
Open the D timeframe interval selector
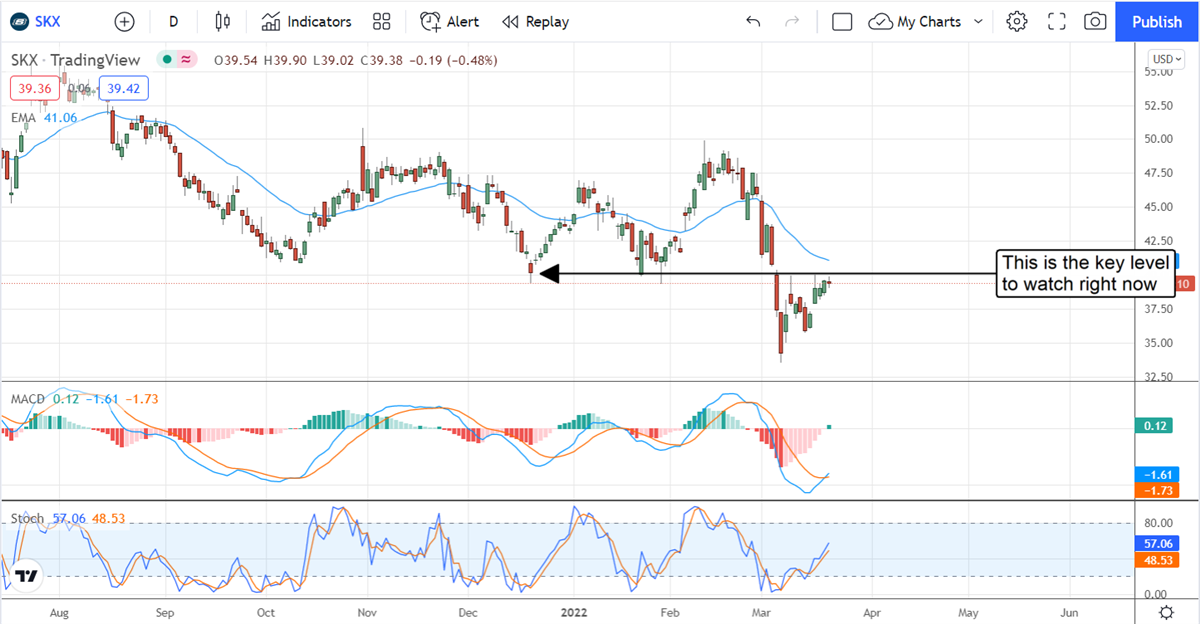click(x=174, y=21)
